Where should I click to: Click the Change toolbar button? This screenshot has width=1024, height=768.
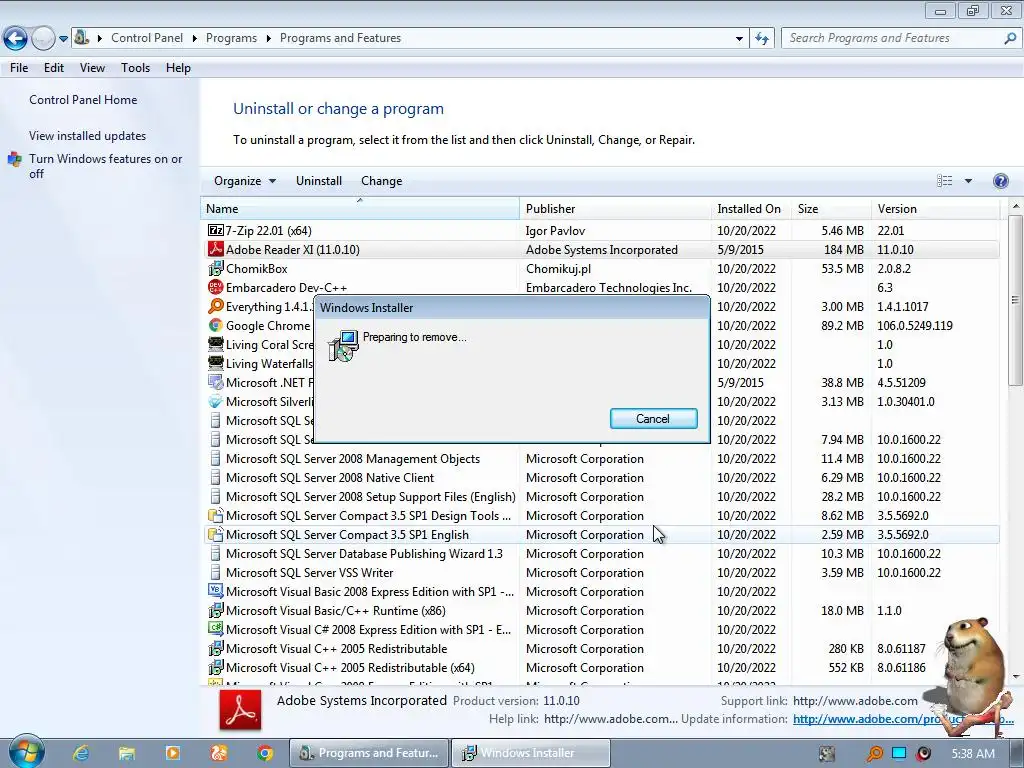coord(381,181)
